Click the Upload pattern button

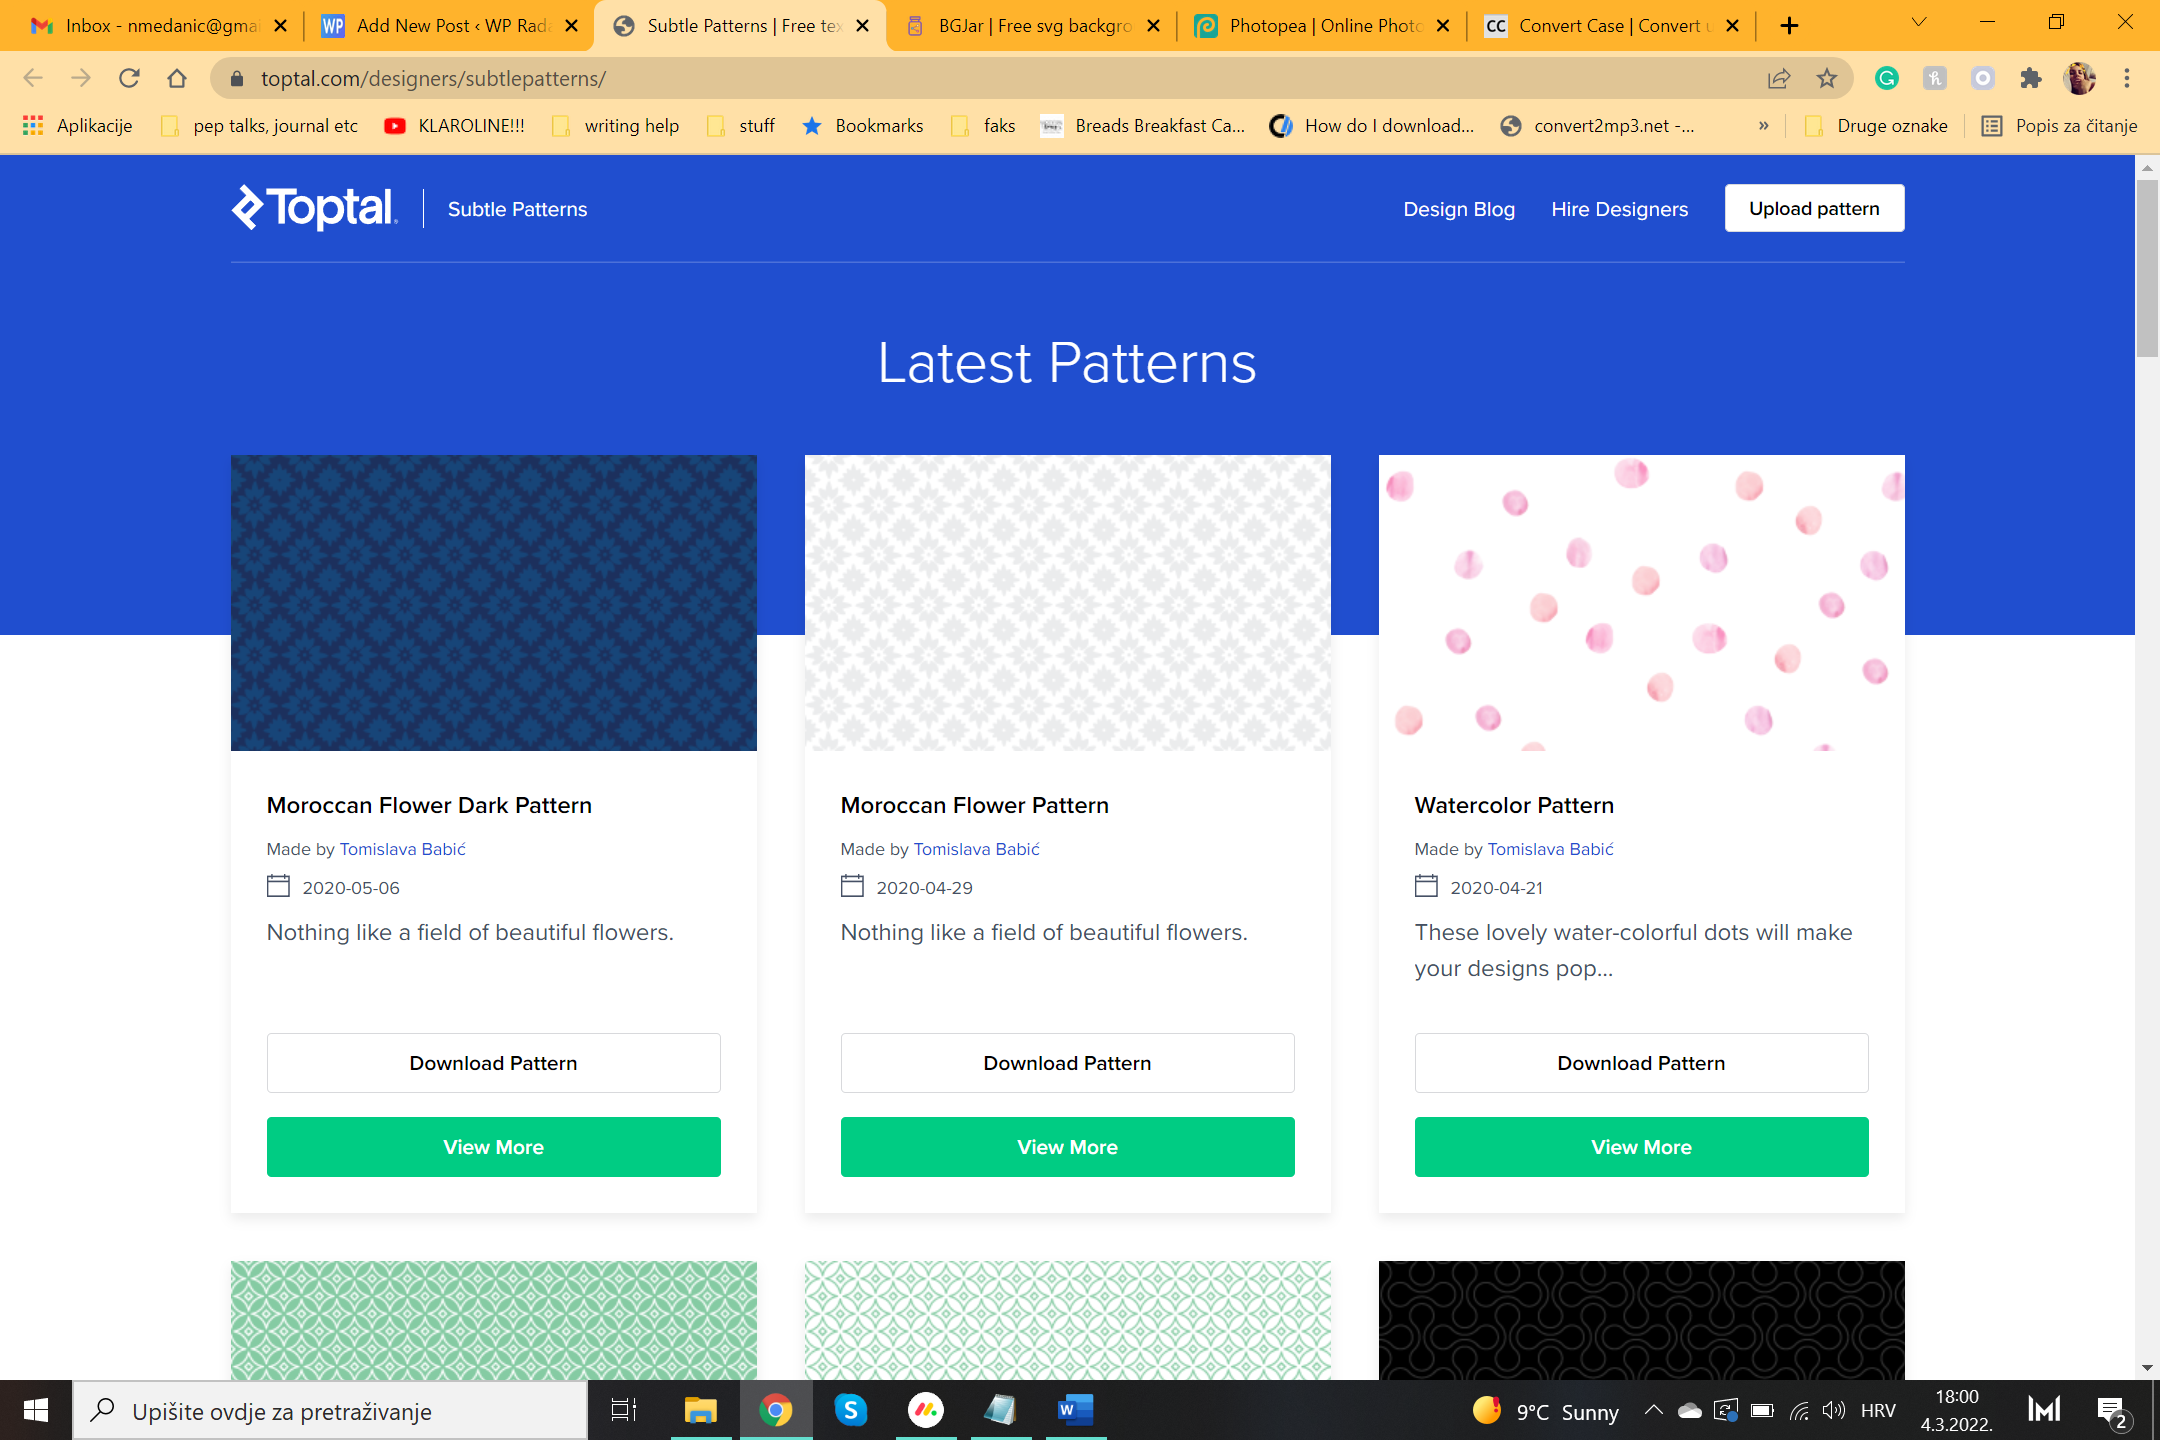click(1813, 208)
